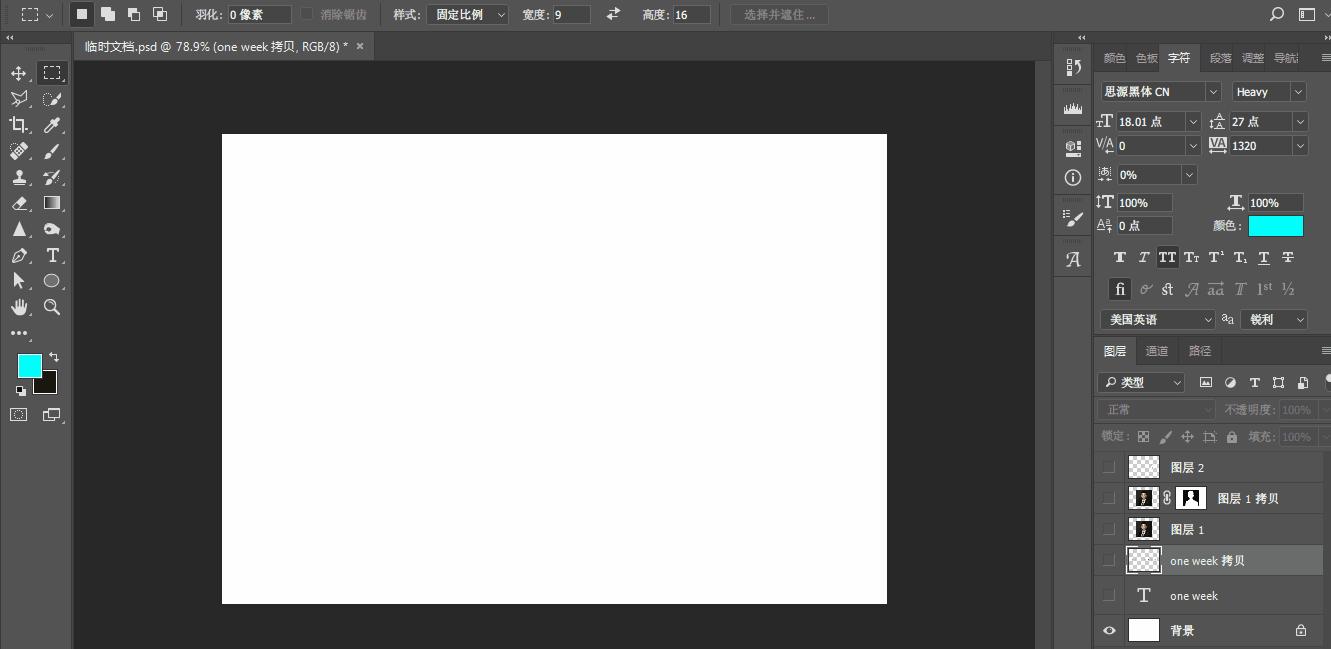This screenshot has width=1331, height=649.
Task: Open the font size 18.01 点 dropdown
Action: click(1192, 121)
